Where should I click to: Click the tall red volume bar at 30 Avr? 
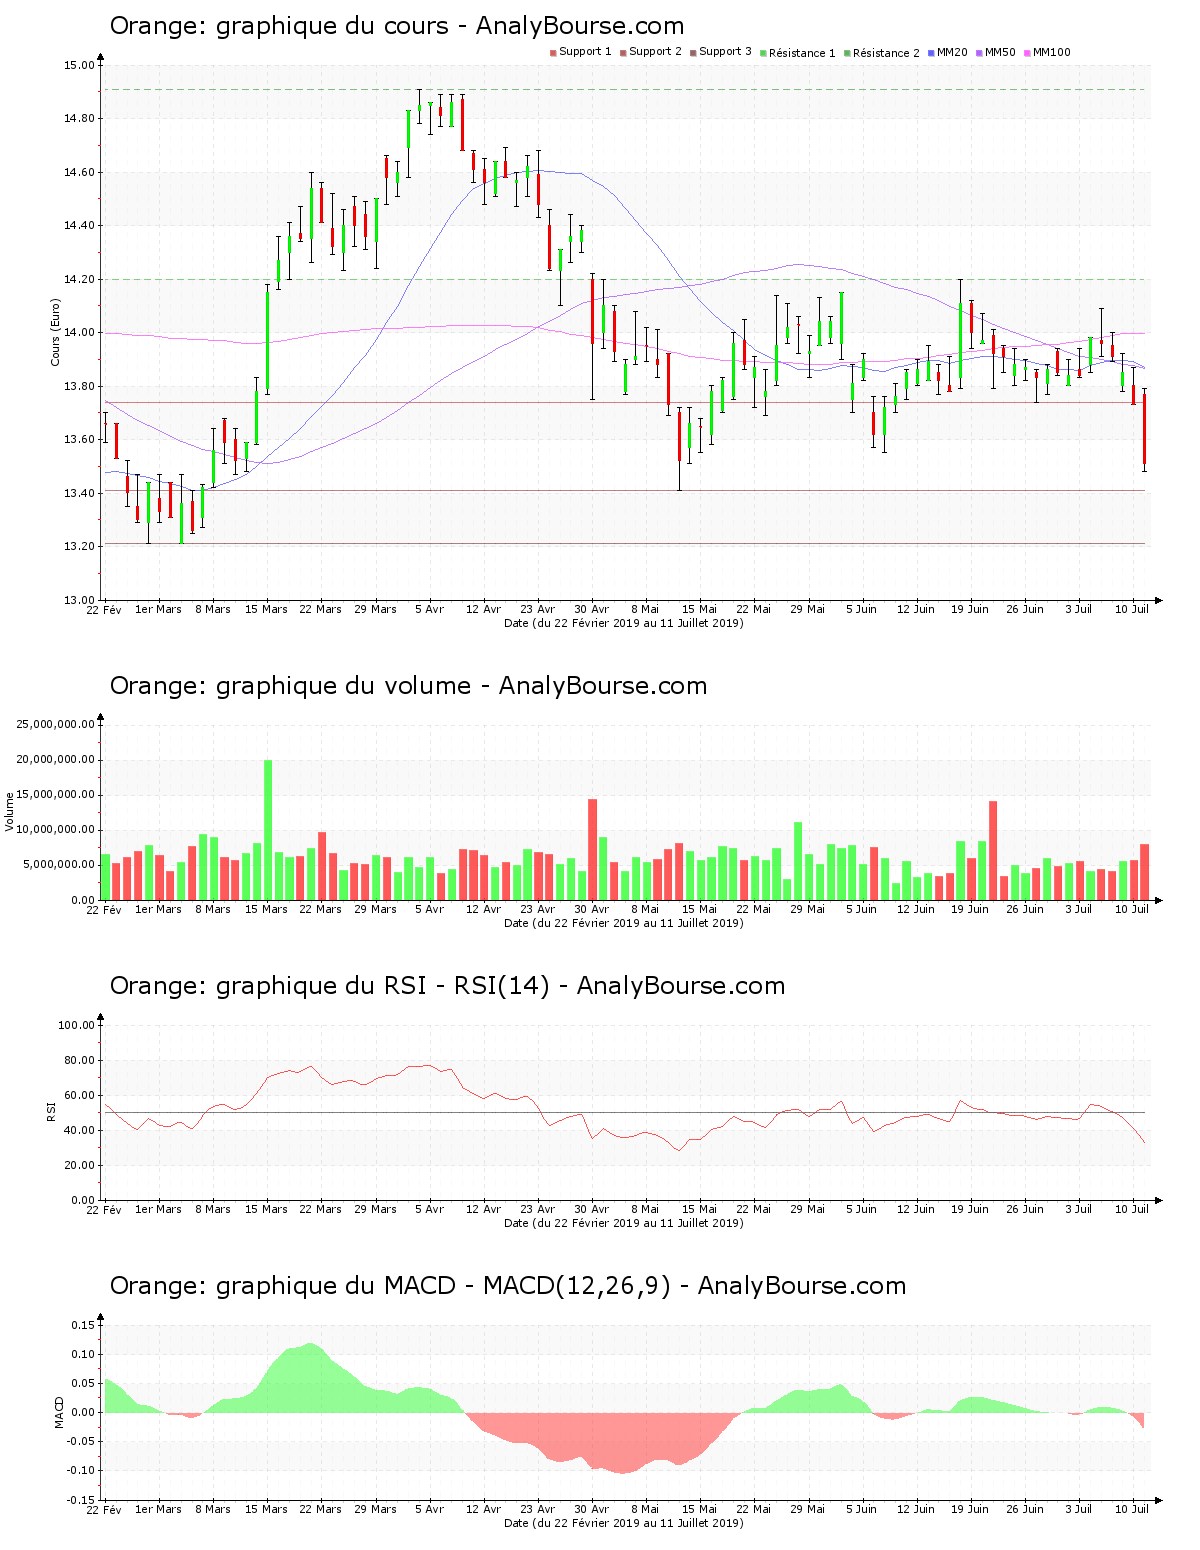[x=592, y=849]
